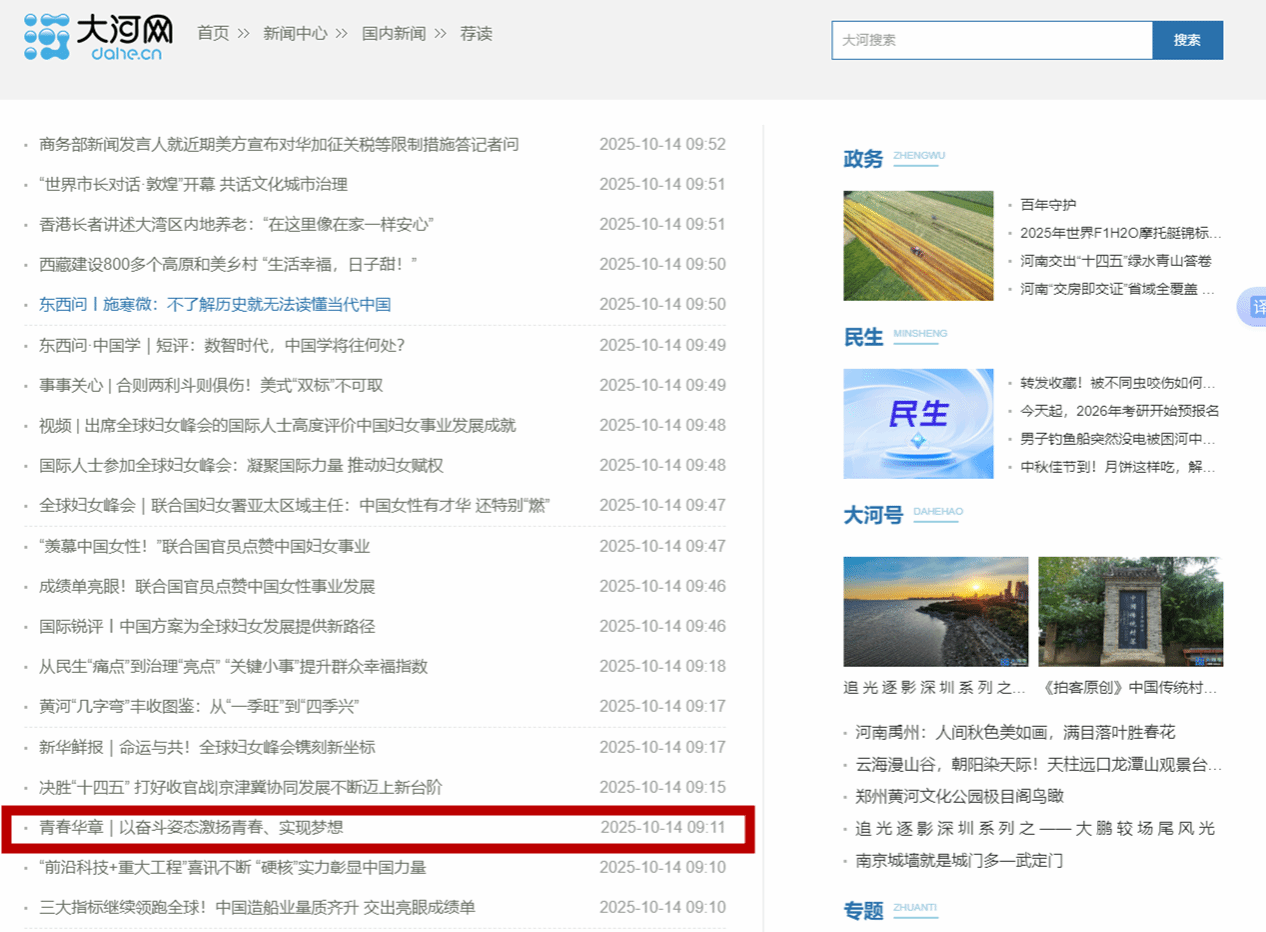1266x932 pixels.
Task: Open 商务部新闻发言人 tariff response article
Action: click(279, 144)
